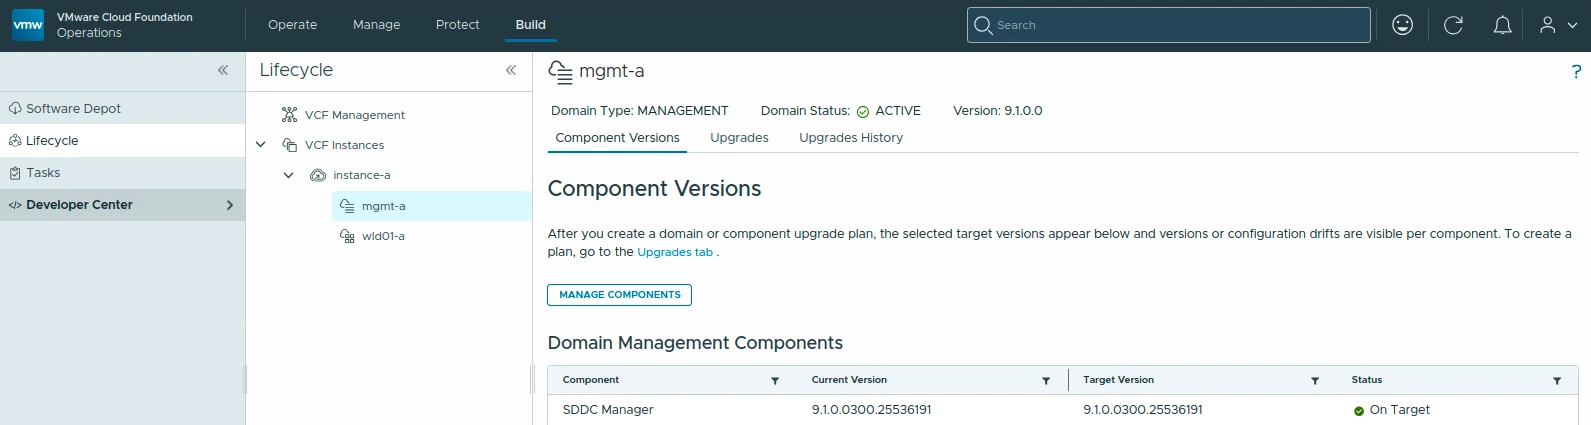The width and height of the screenshot is (1591, 425).
Task: Click Version: 9.1.0.0 text
Action: tap(997, 111)
